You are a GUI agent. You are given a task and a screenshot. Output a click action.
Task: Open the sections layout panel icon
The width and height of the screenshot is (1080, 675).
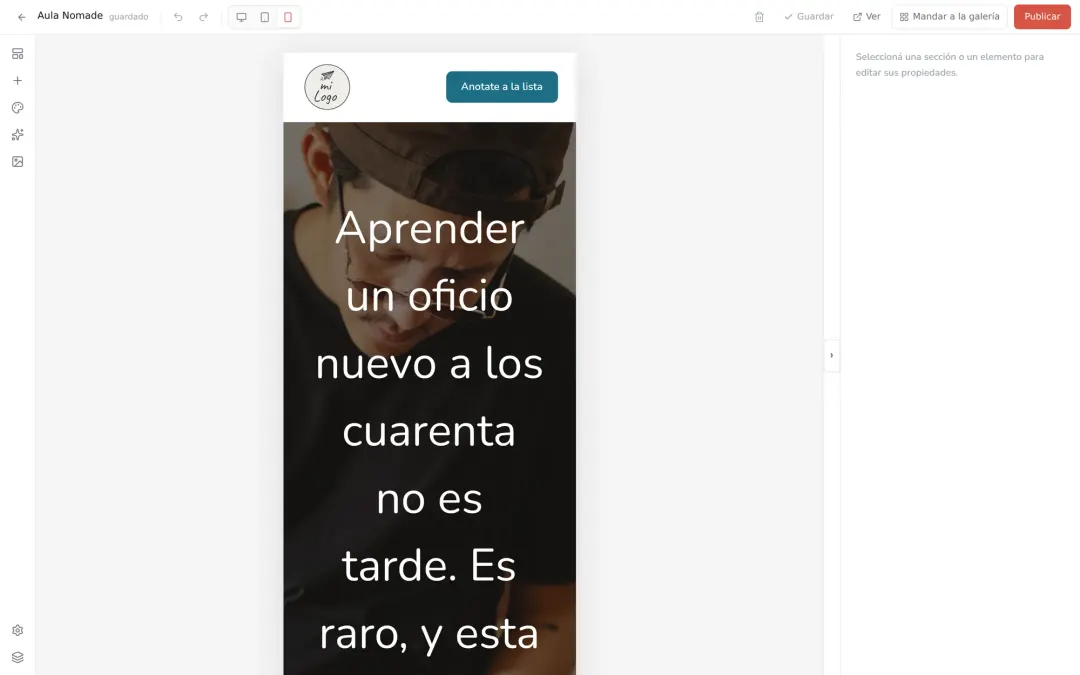click(x=18, y=54)
